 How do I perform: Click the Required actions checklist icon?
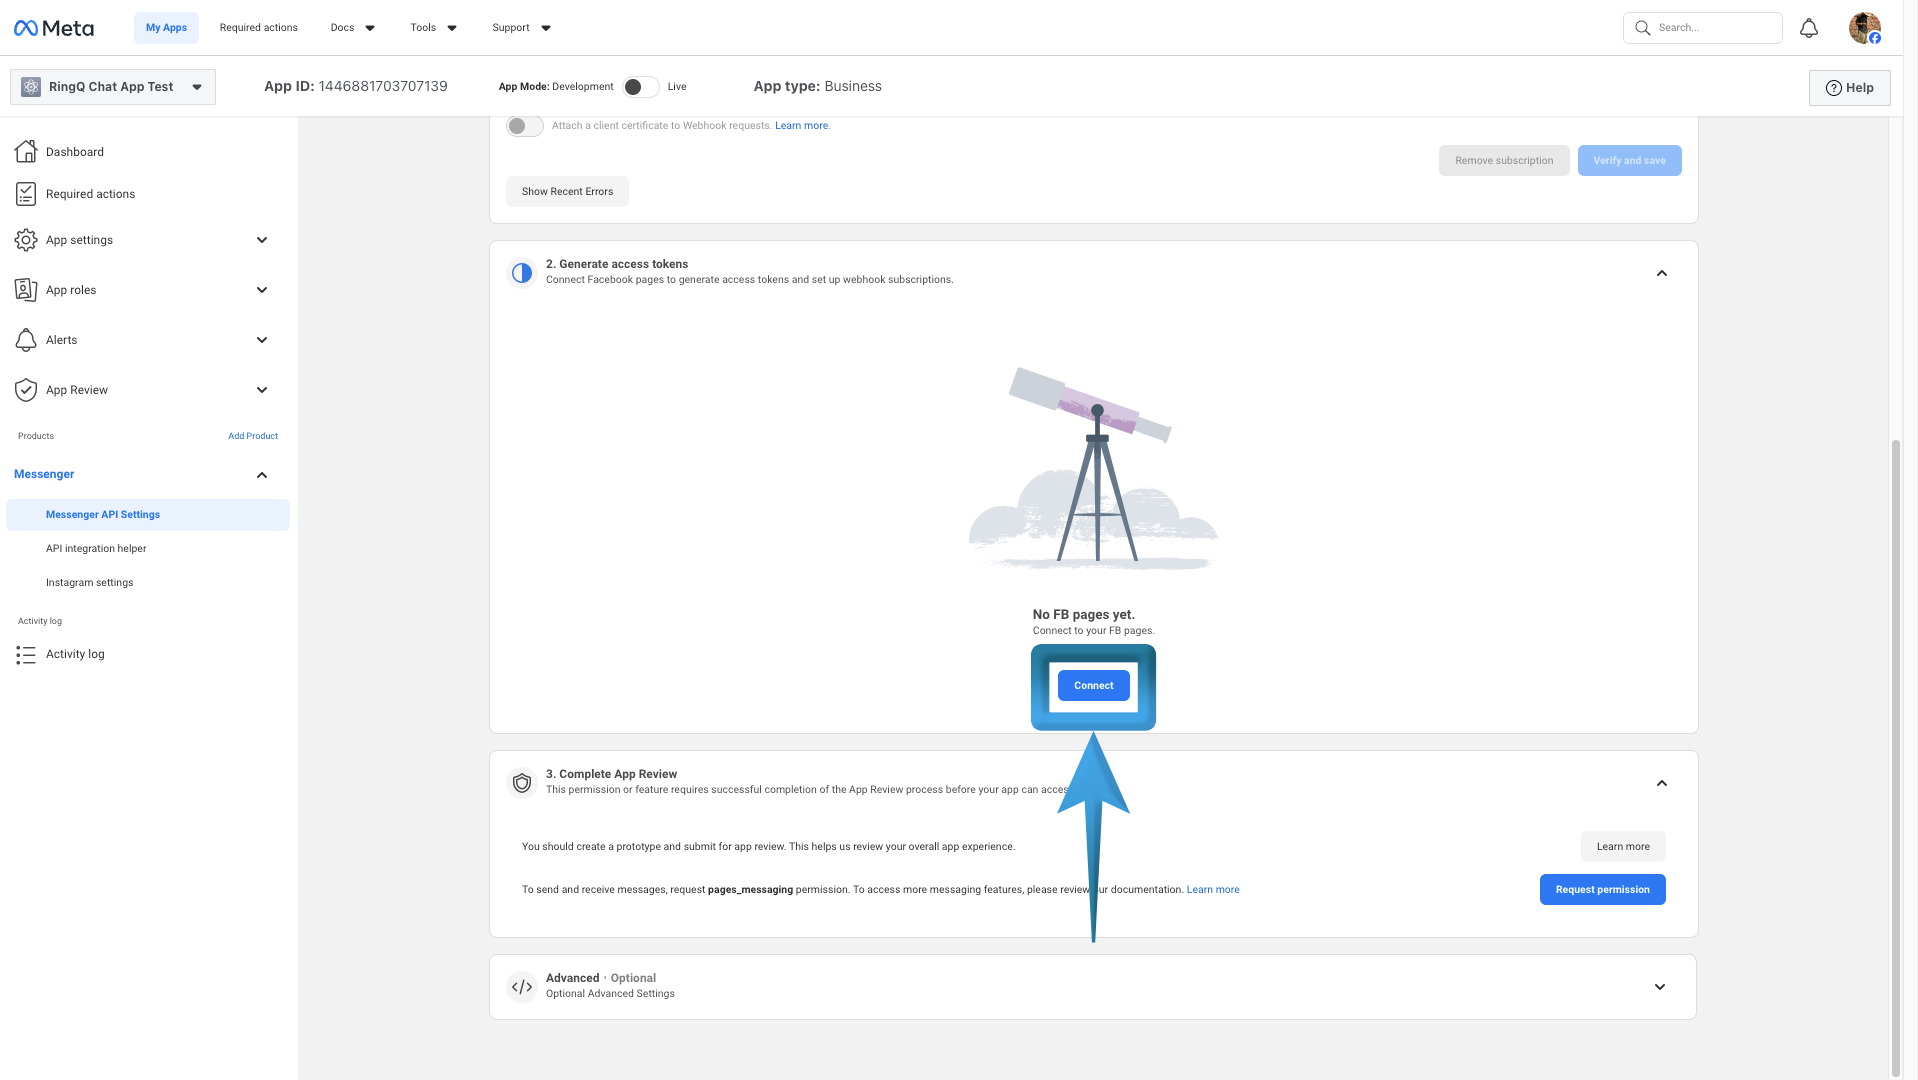coord(26,194)
